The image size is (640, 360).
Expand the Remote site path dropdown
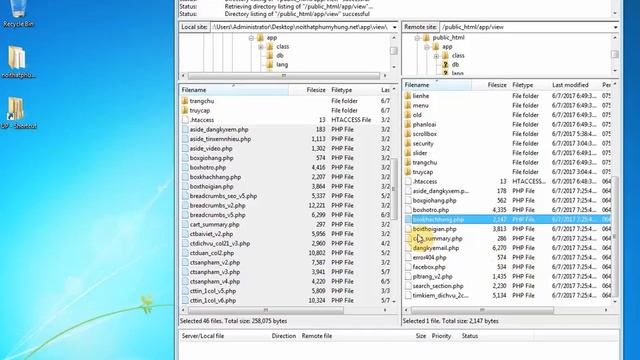pos(615,27)
